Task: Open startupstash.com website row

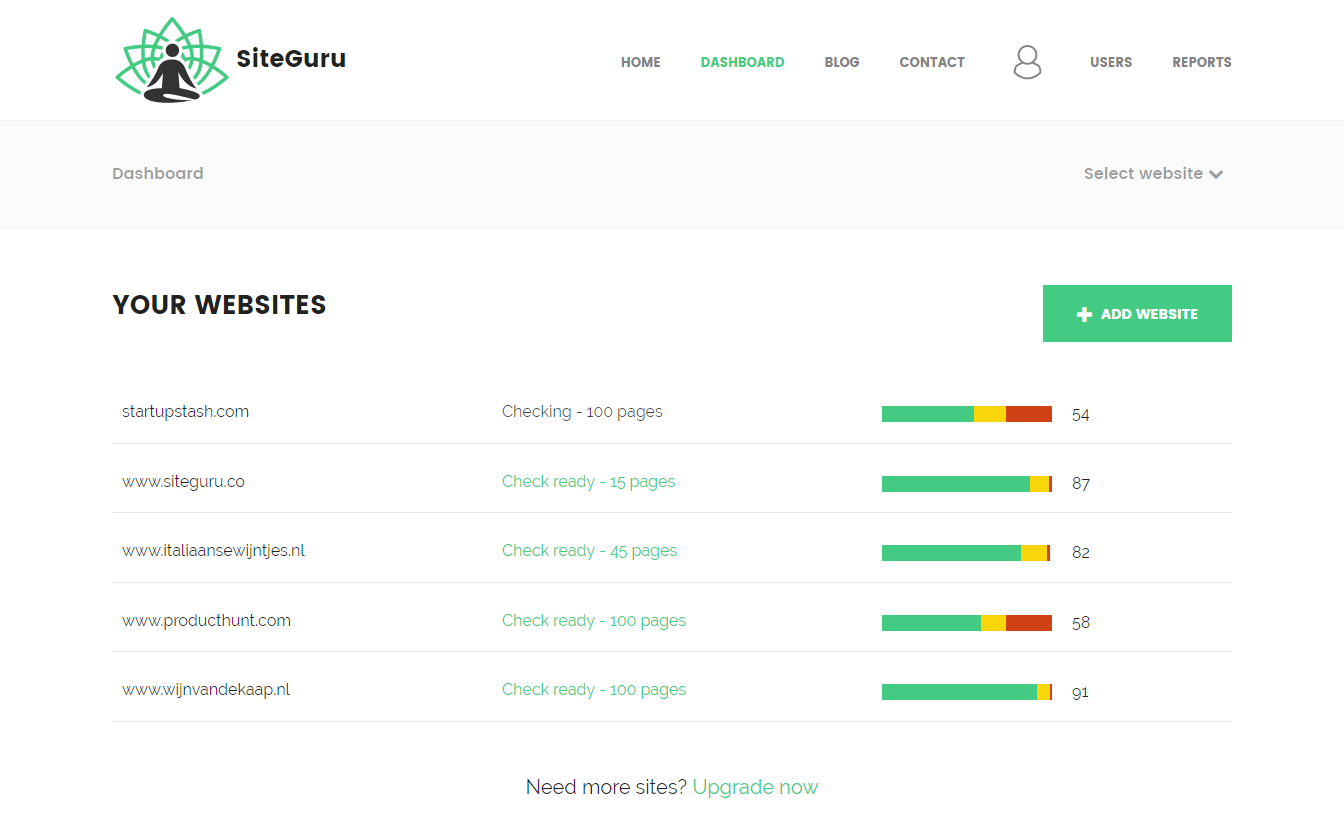Action: click(672, 411)
